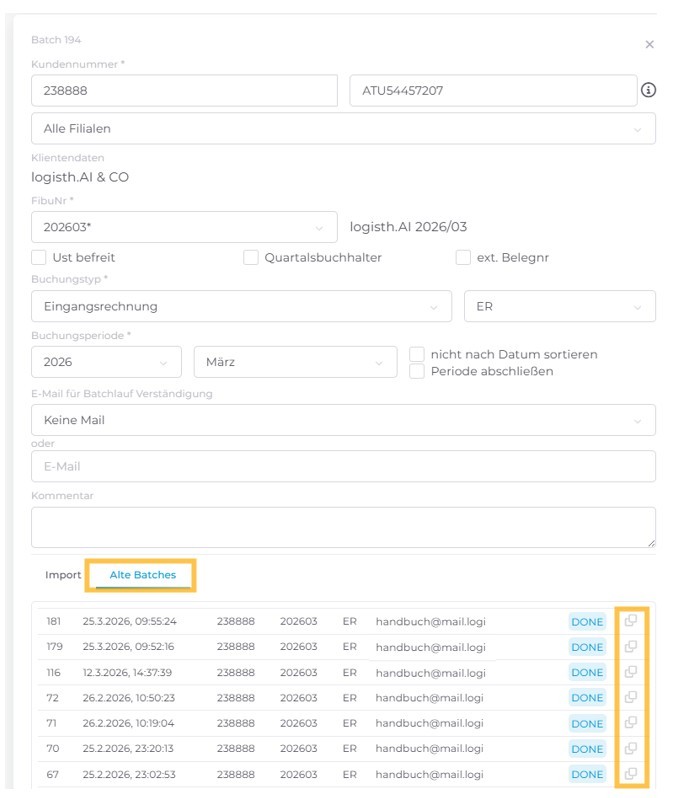Copy batch 71 using its copy icon
677x798 pixels.
(x=631, y=723)
